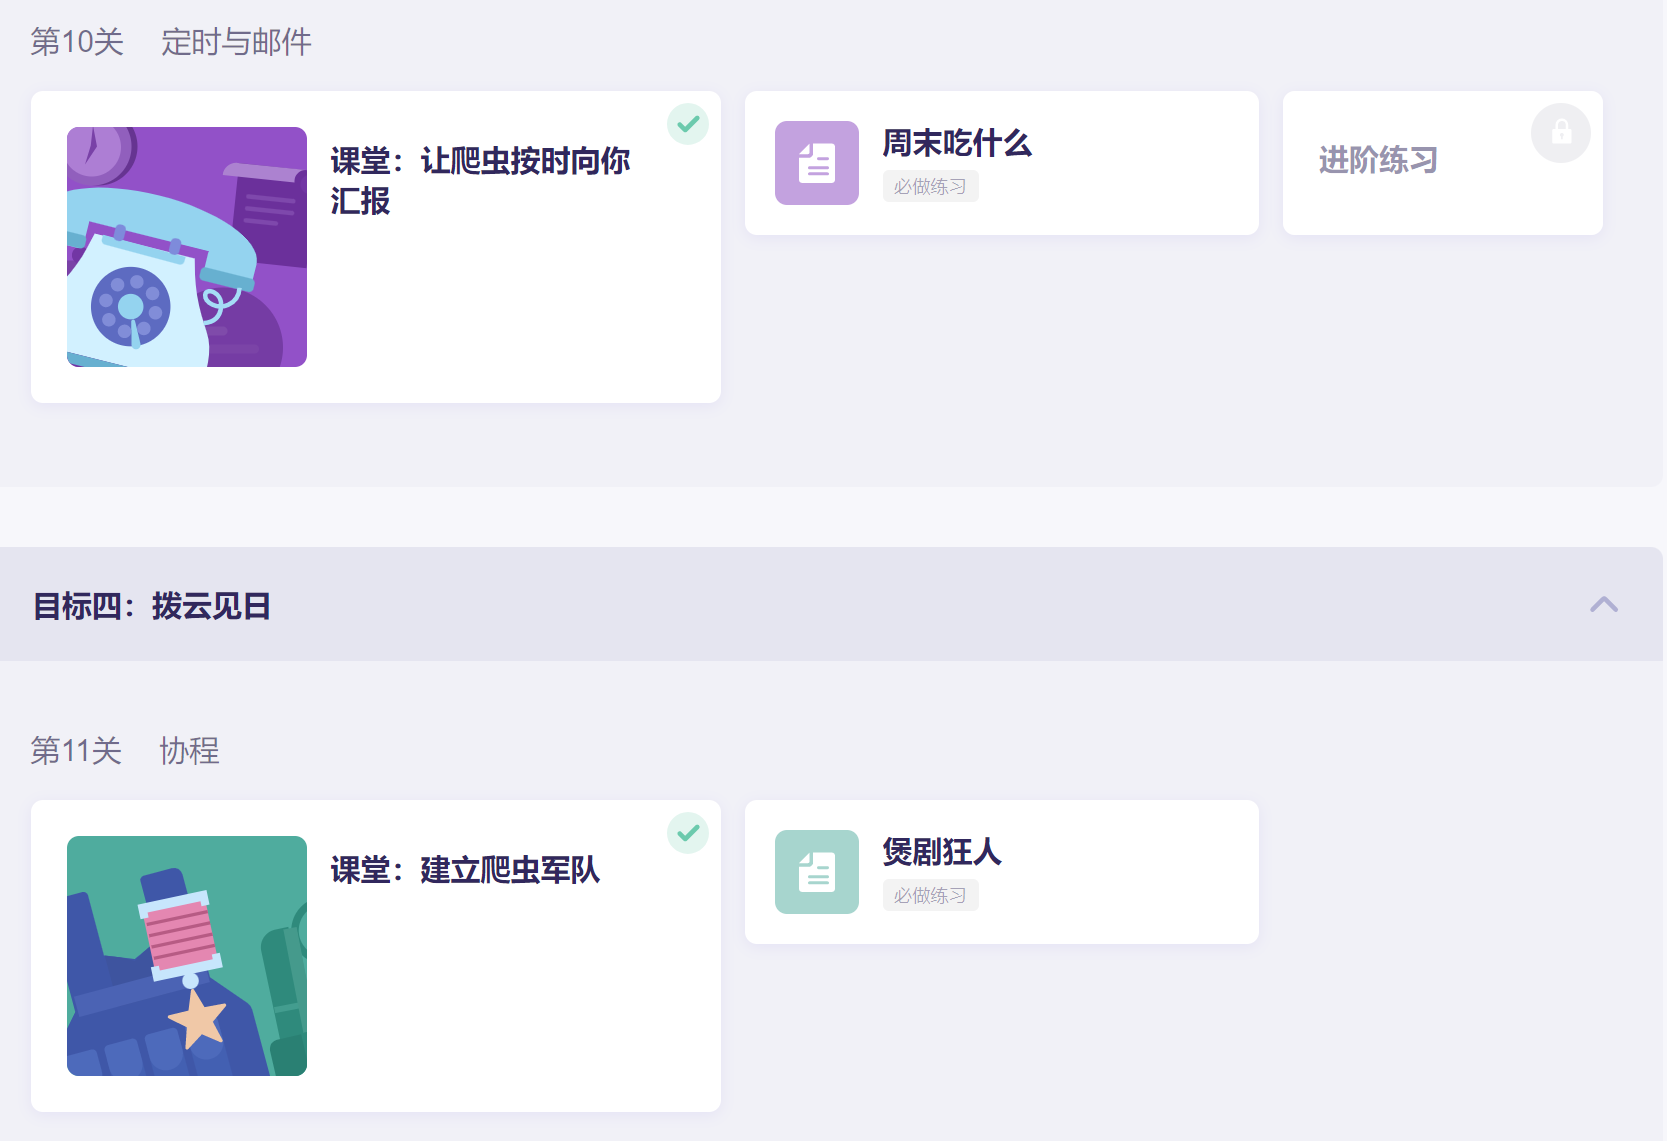Screen dimensions: 1667x1141
Task: Click the lock icon on 进阶练习 card
Action: (1560, 133)
